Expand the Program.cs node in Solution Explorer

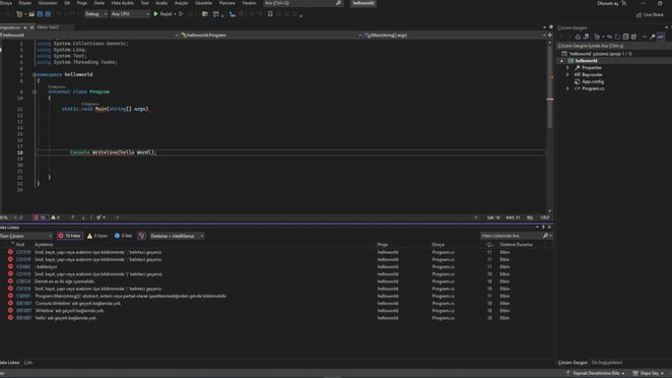click(568, 89)
